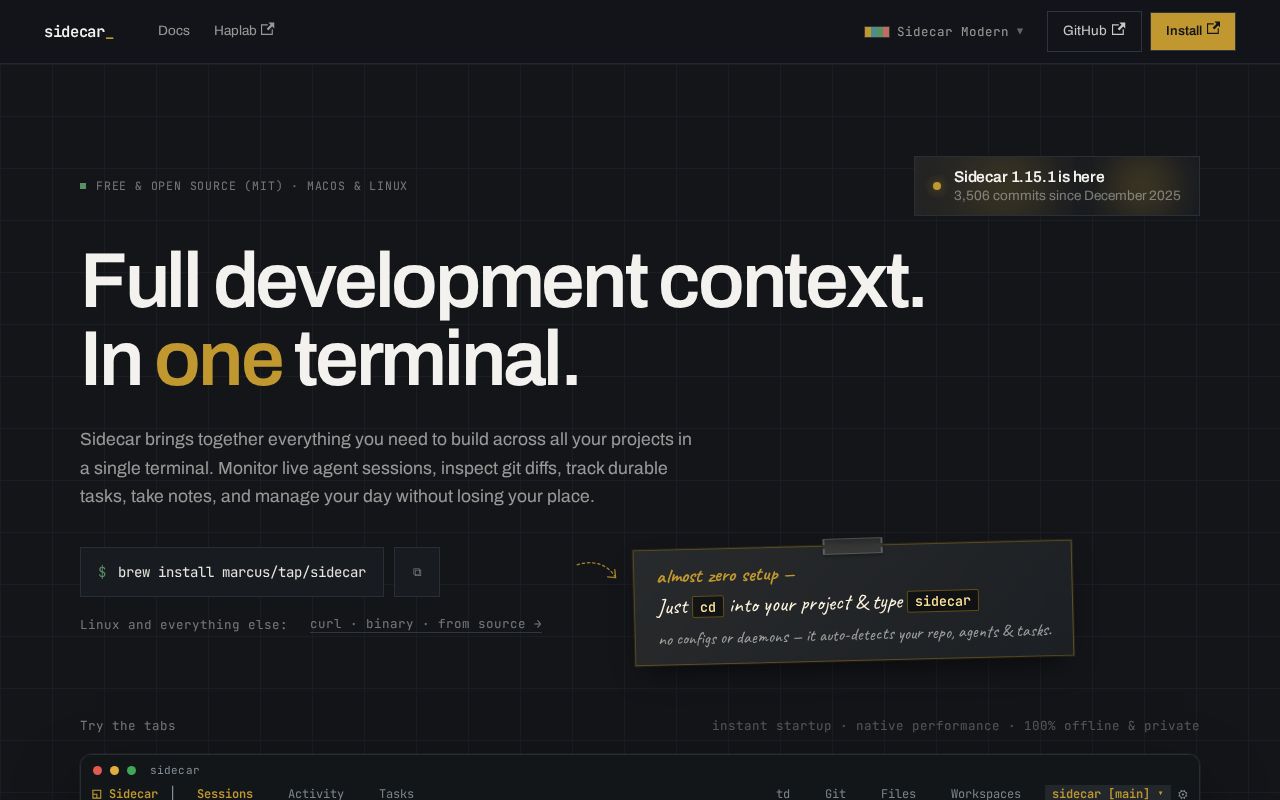Expand the sidecar [main] project selector
1280x800 pixels.
point(1108,794)
